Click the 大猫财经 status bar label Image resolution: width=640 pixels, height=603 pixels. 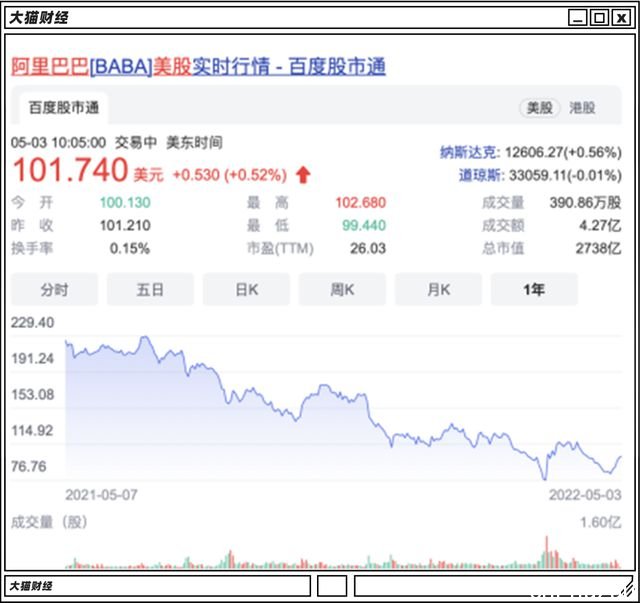(31, 586)
